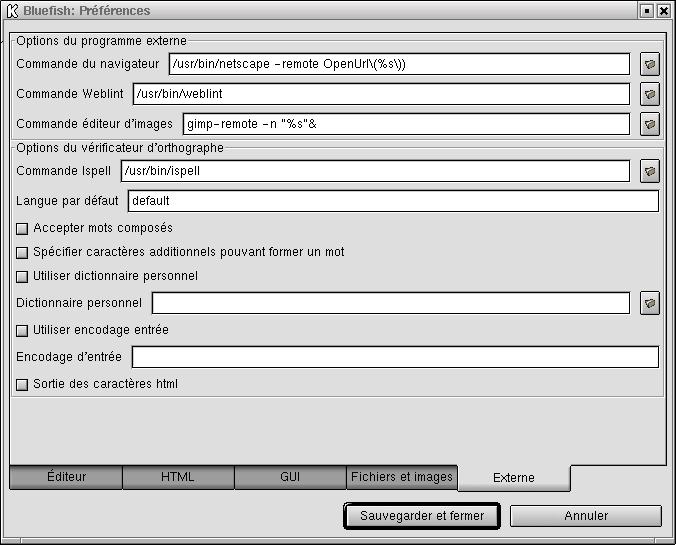Open file browser for Commande éditeur d'images
The height and width of the screenshot is (545, 676).
coord(650,125)
